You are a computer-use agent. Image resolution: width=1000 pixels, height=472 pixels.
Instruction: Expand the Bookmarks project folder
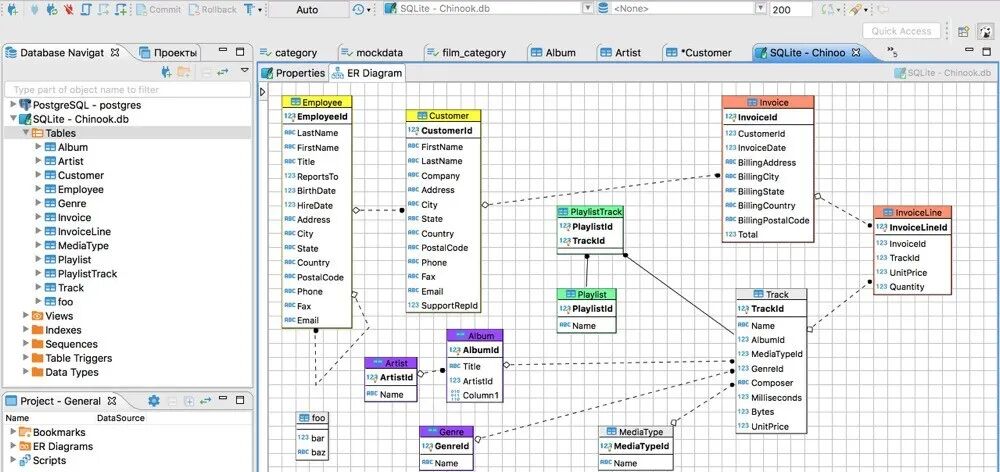(13, 432)
